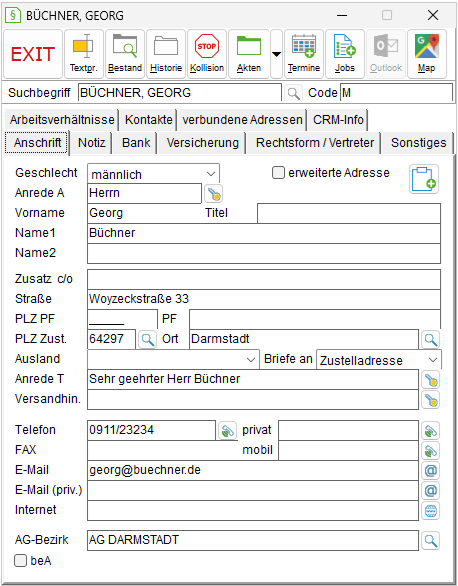
Task: Click the key icon beside Anrede T
Action: point(430,380)
